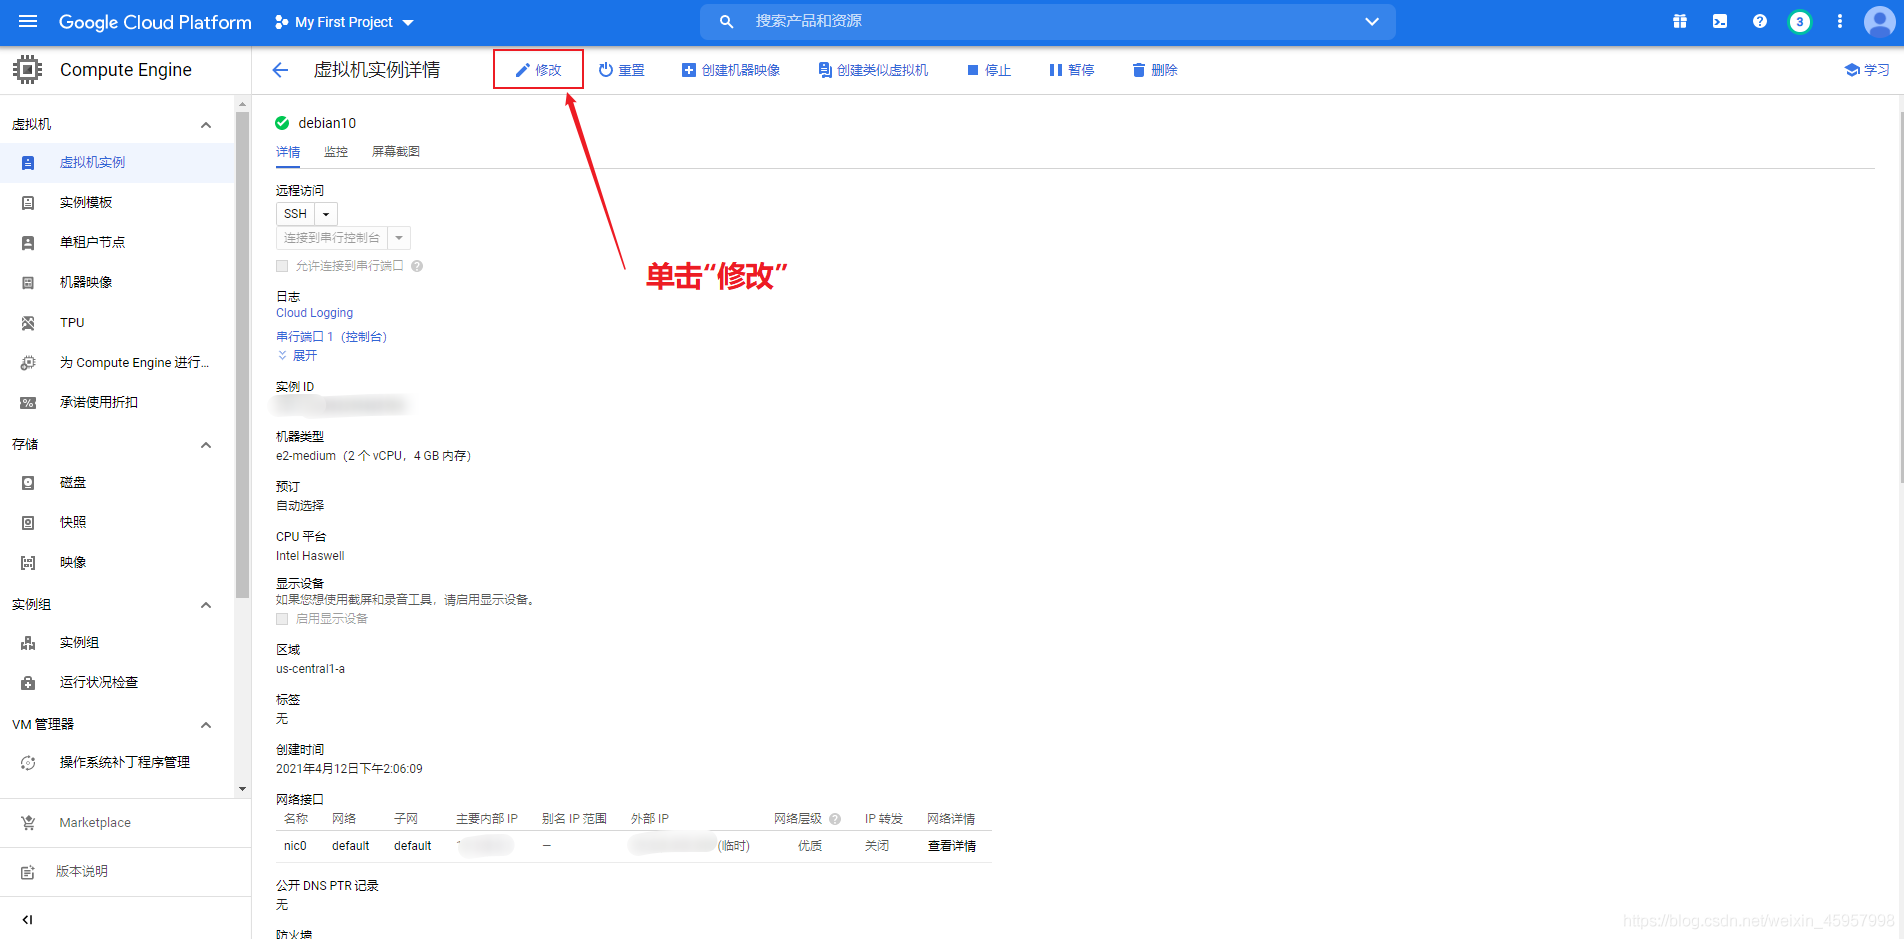Switch to the 详情 tab

pyautogui.click(x=288, y=152)
